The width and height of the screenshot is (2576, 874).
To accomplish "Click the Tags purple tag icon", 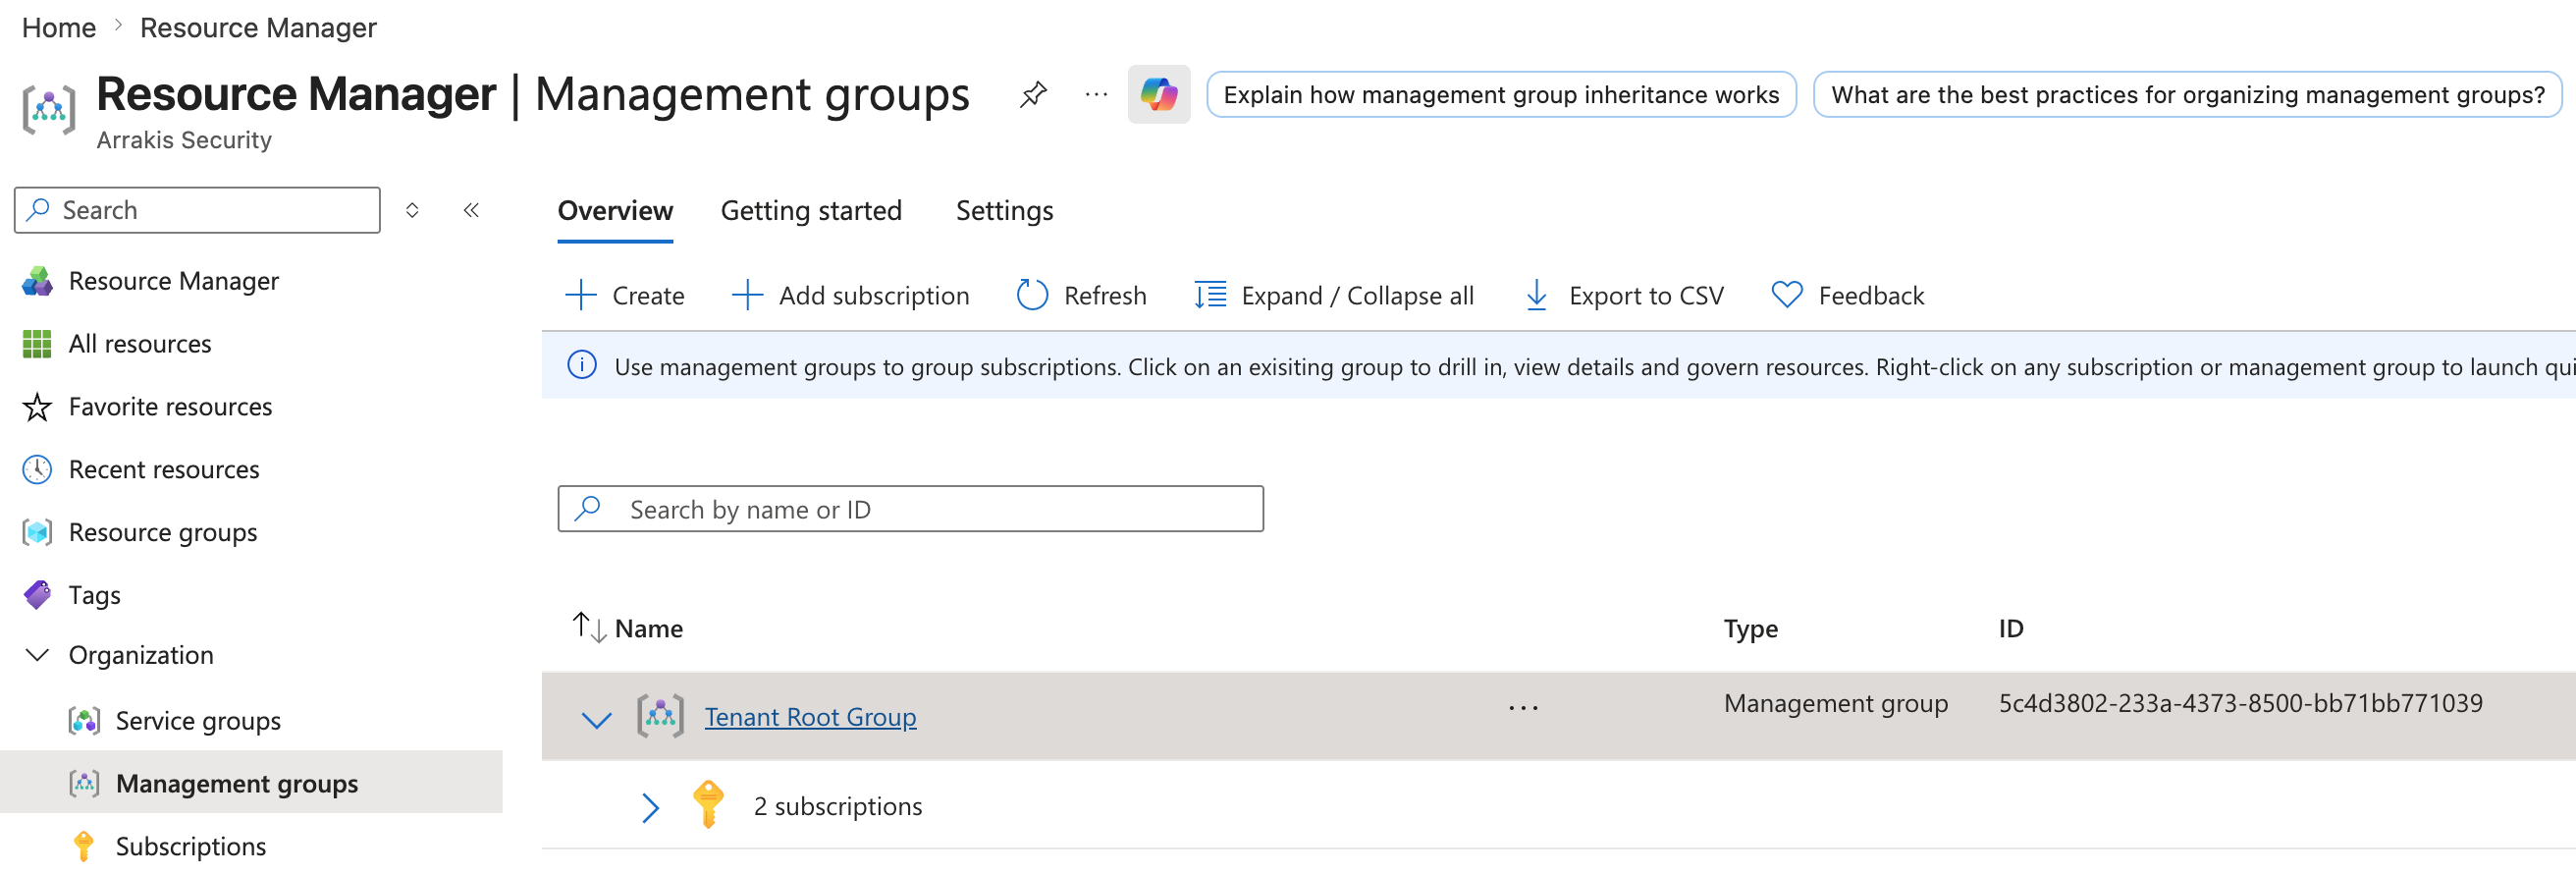I will (x=37, y=595).
